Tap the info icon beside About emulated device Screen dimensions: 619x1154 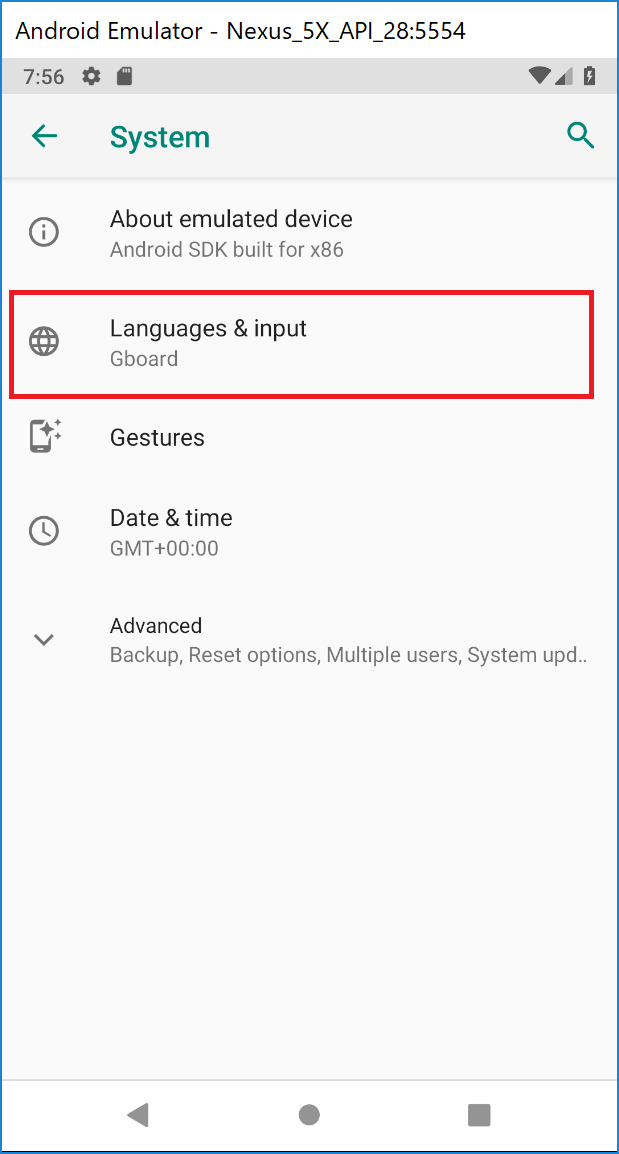click(x=43, y=232)
